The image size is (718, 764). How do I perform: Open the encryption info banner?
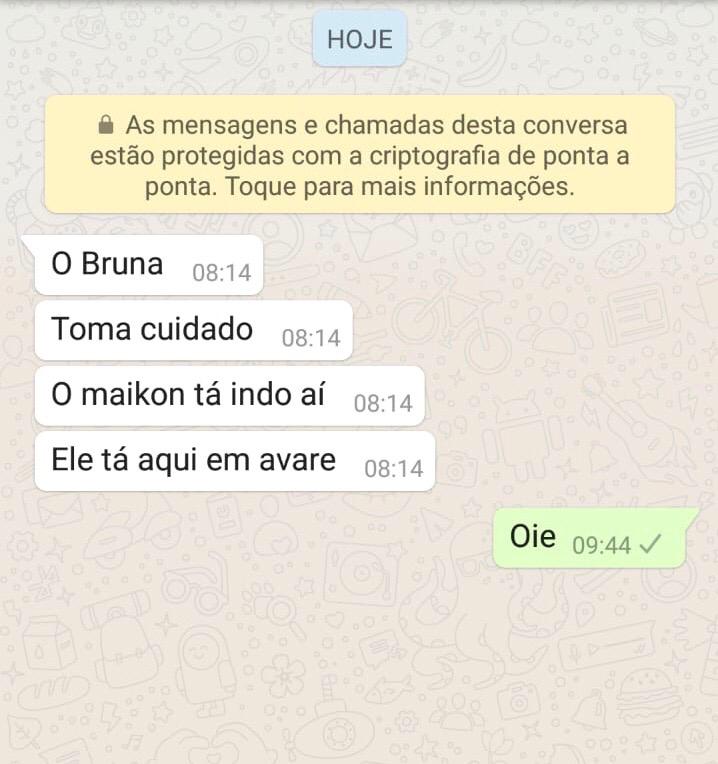click(359, 154)
